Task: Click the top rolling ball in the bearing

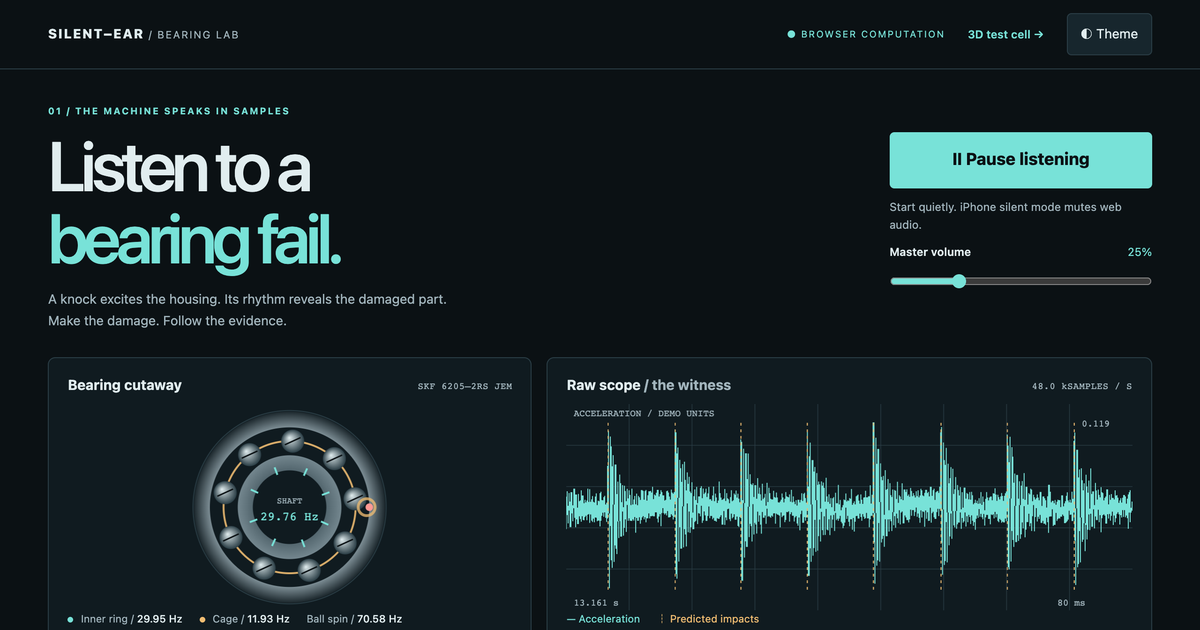Action: pos(291,440)
